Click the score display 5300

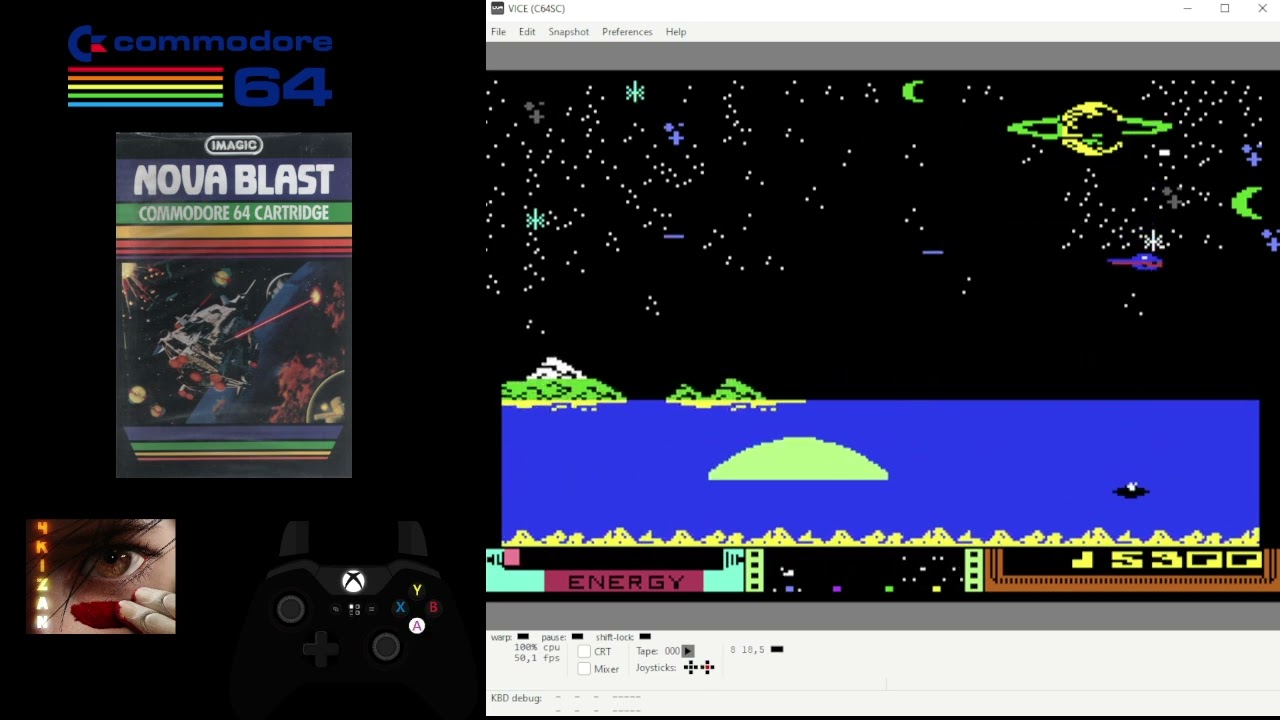(1166, 560)
